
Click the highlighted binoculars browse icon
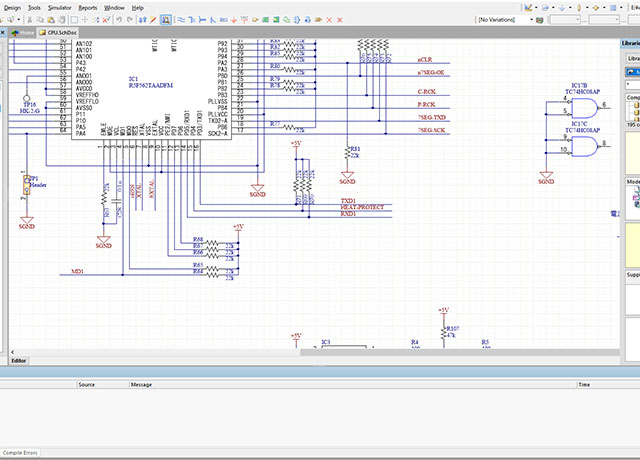pos(166,20)
